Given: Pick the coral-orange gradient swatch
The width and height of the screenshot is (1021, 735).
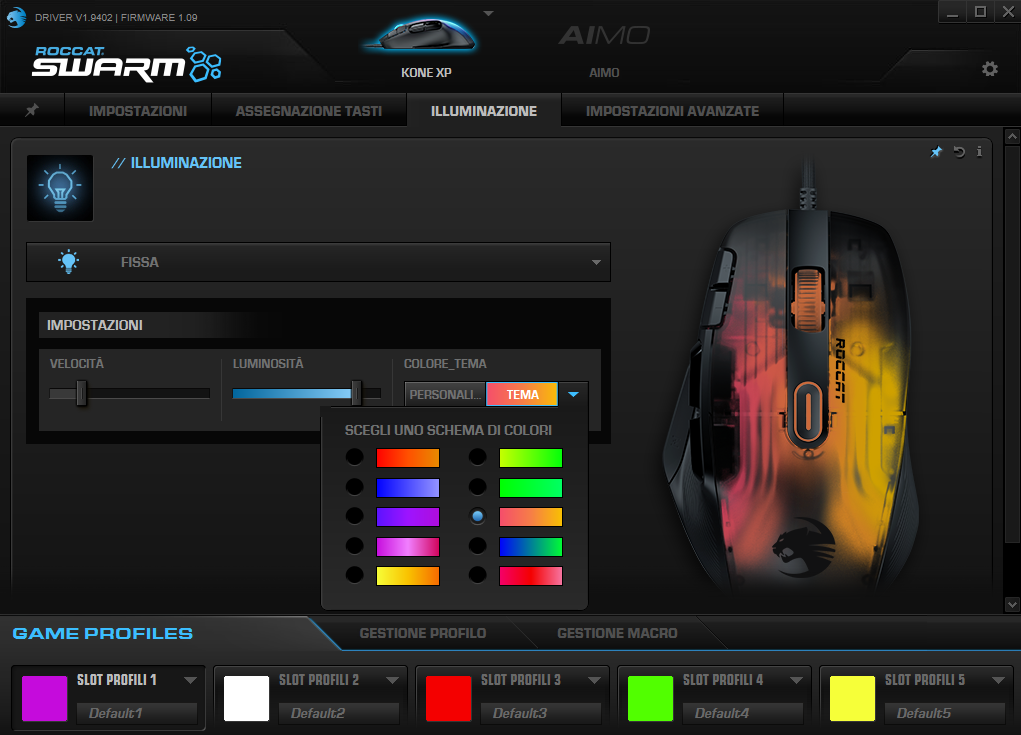Looking at the screenshot, I should tap(531, 517).
